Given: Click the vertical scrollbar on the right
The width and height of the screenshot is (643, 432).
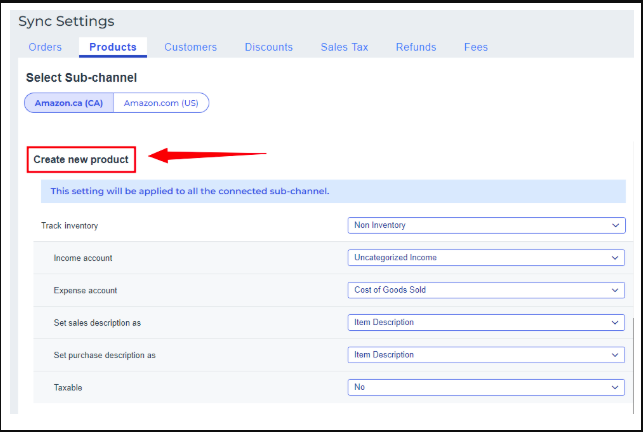Looking at the screenshot, I should click(631, 360).
